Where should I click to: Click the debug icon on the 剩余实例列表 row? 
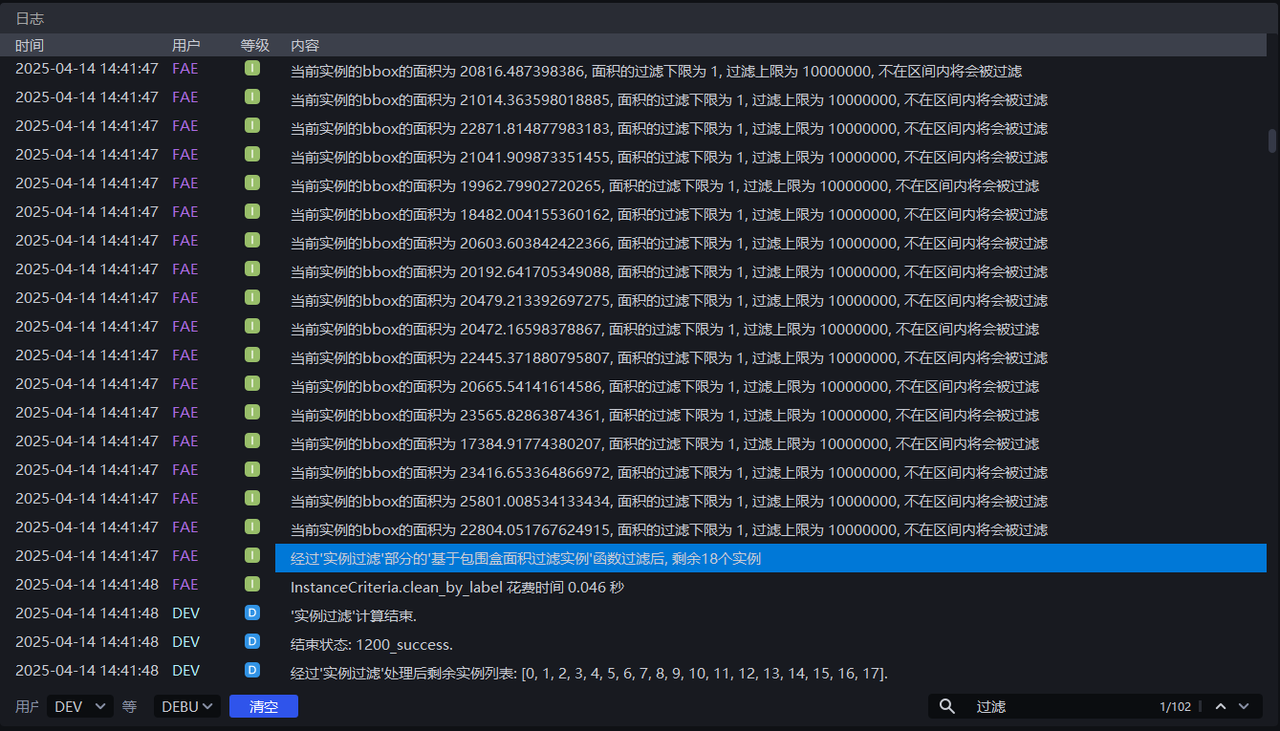[x=252, y=671]
